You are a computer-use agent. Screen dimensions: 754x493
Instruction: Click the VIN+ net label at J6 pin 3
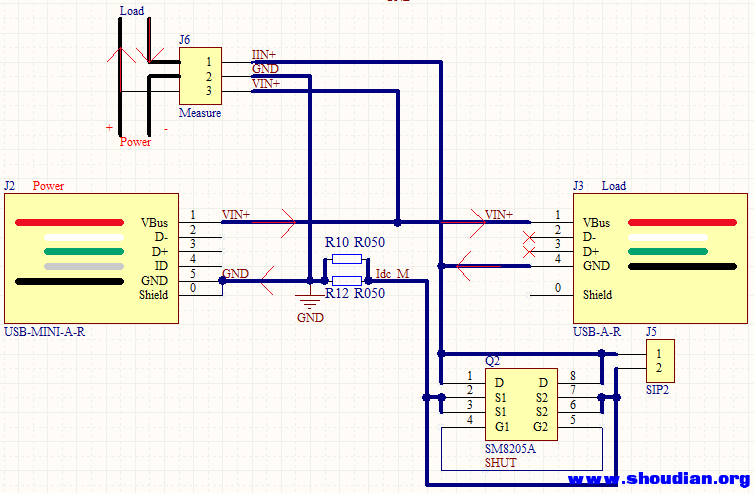point(266,84)
